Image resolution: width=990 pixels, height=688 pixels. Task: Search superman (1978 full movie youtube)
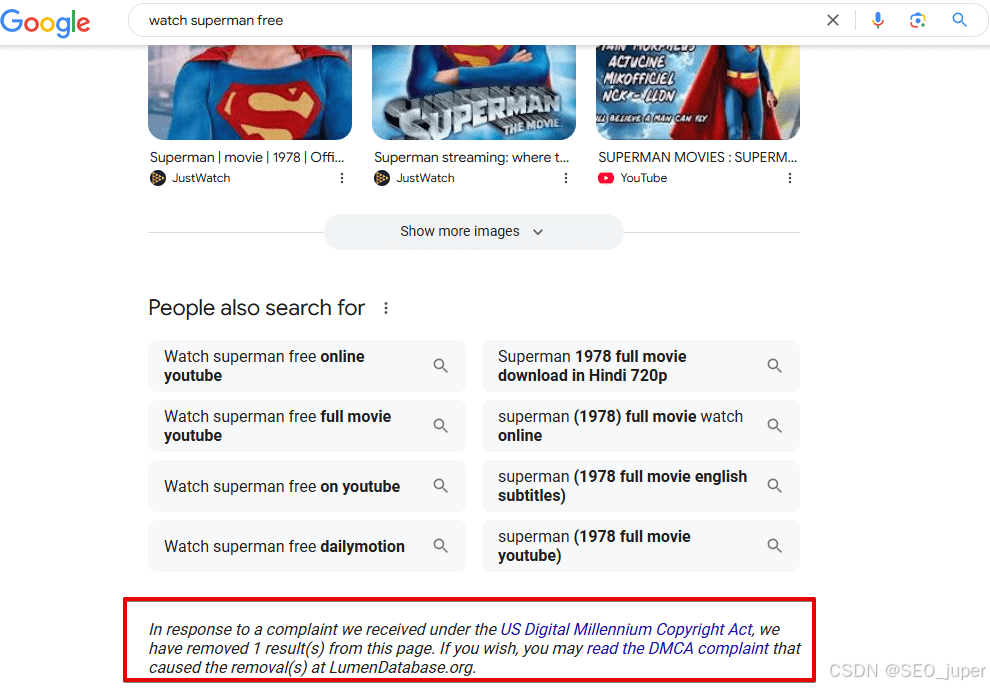point(641,546)
